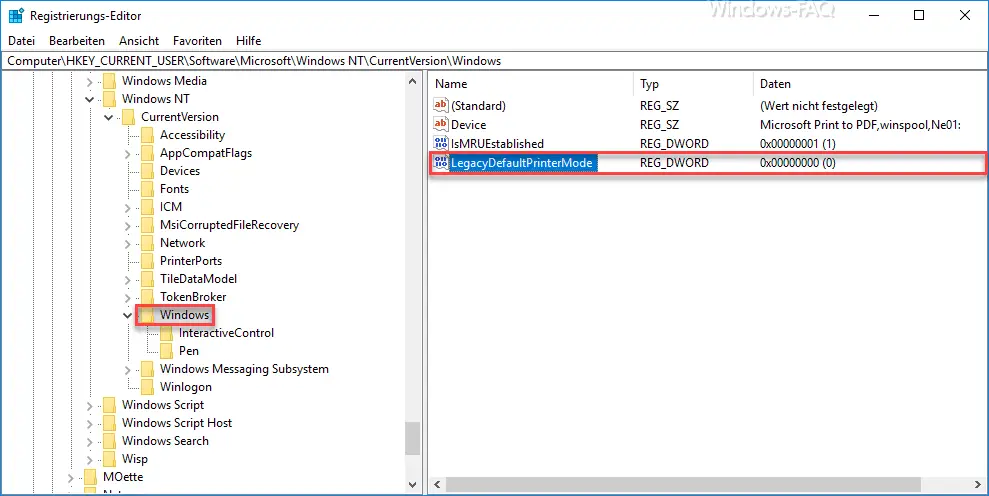989x496 pixels.
Task: Click the Windows Script Host folder icon
Action: pyautogui.click(x=109, y=423)
